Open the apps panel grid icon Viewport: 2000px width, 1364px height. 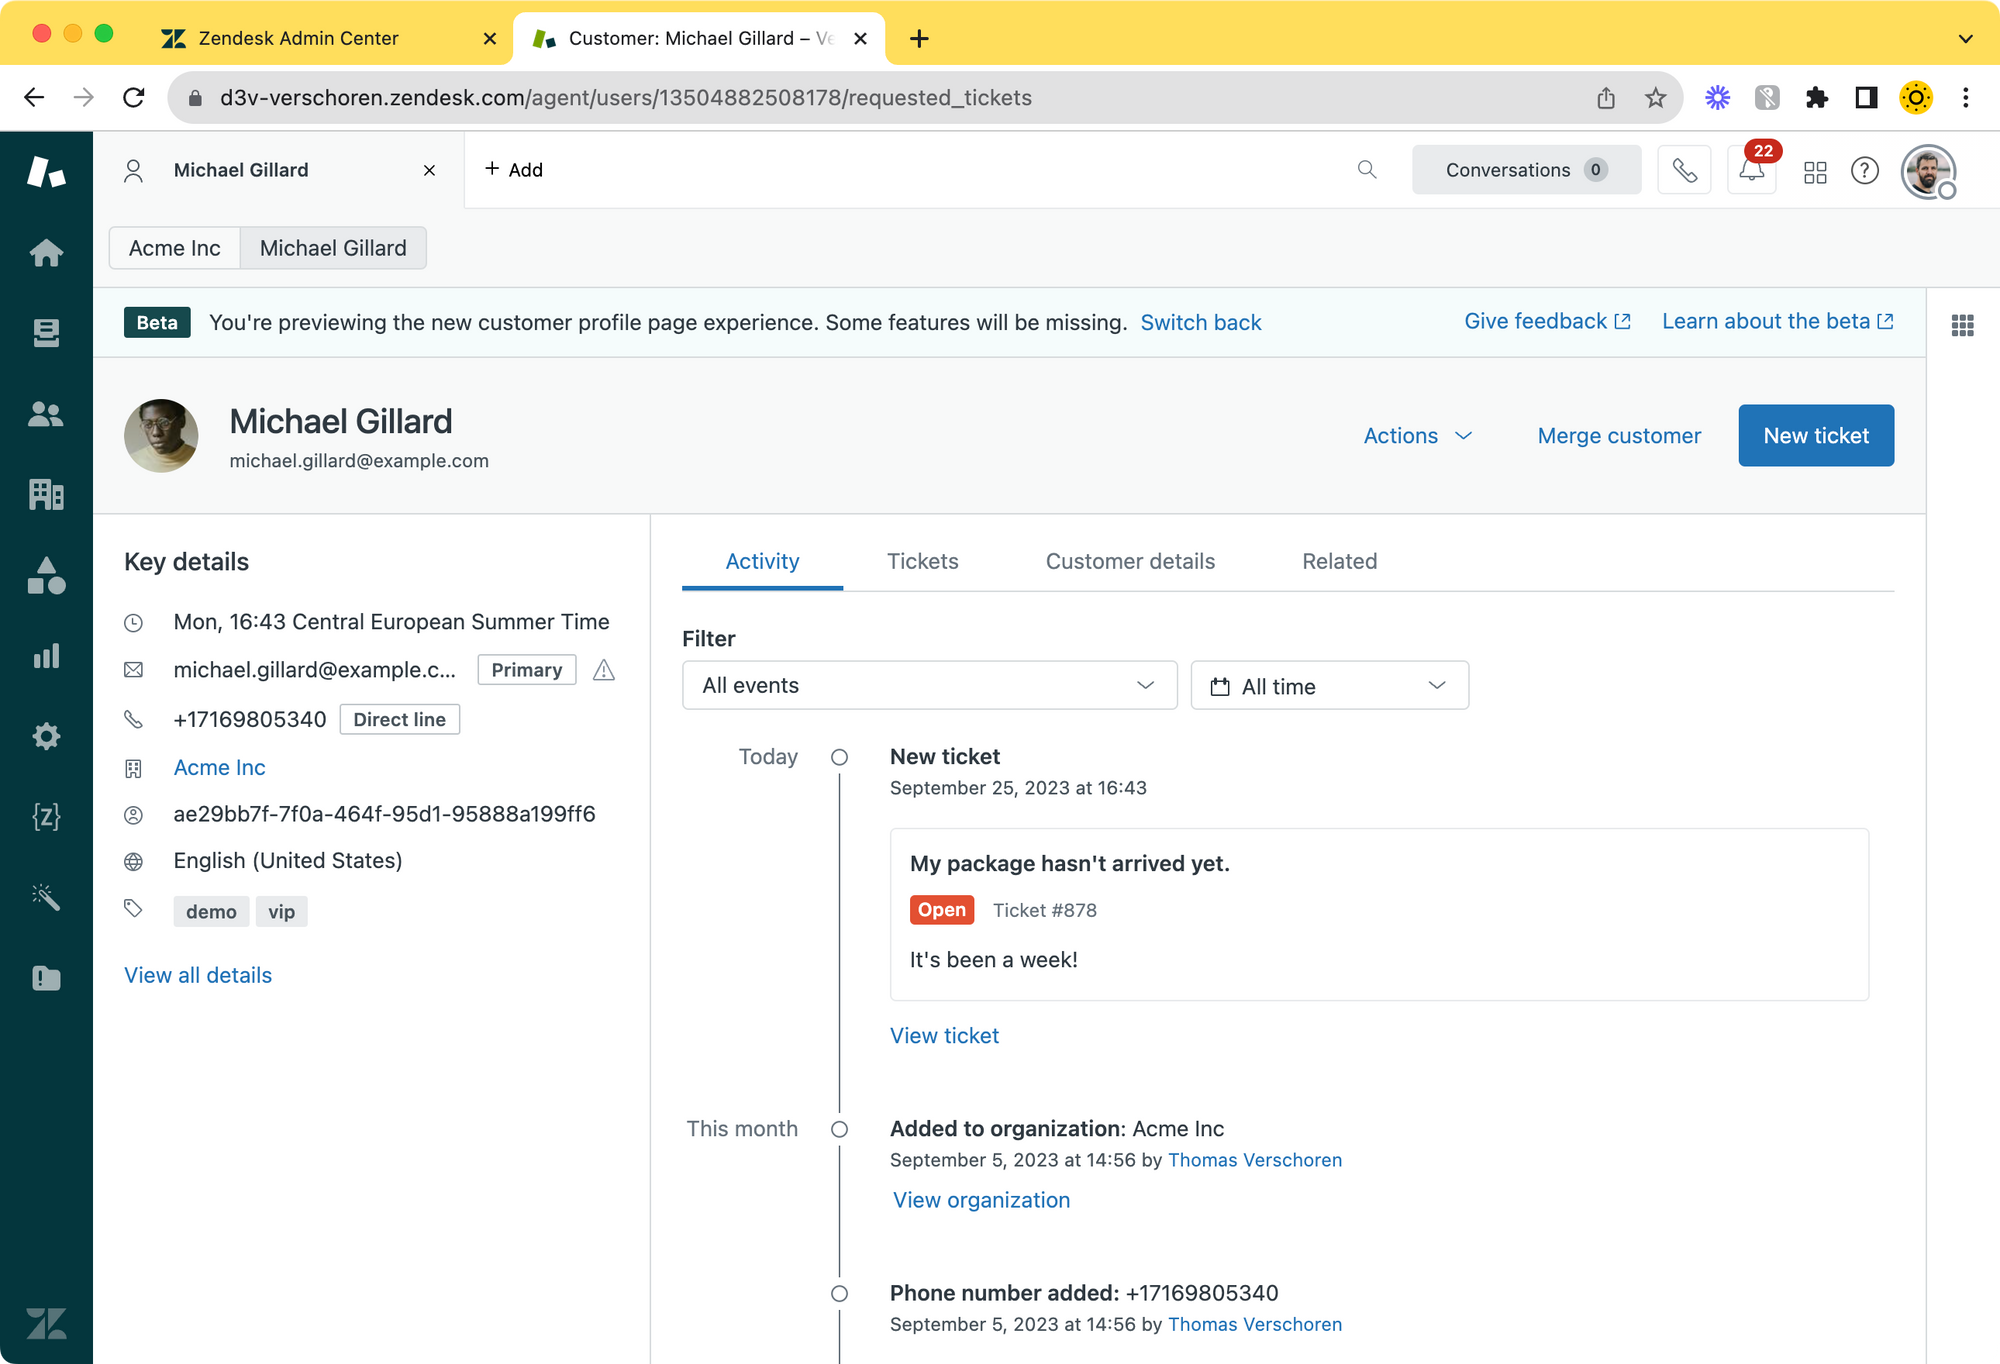[1962, 325]
